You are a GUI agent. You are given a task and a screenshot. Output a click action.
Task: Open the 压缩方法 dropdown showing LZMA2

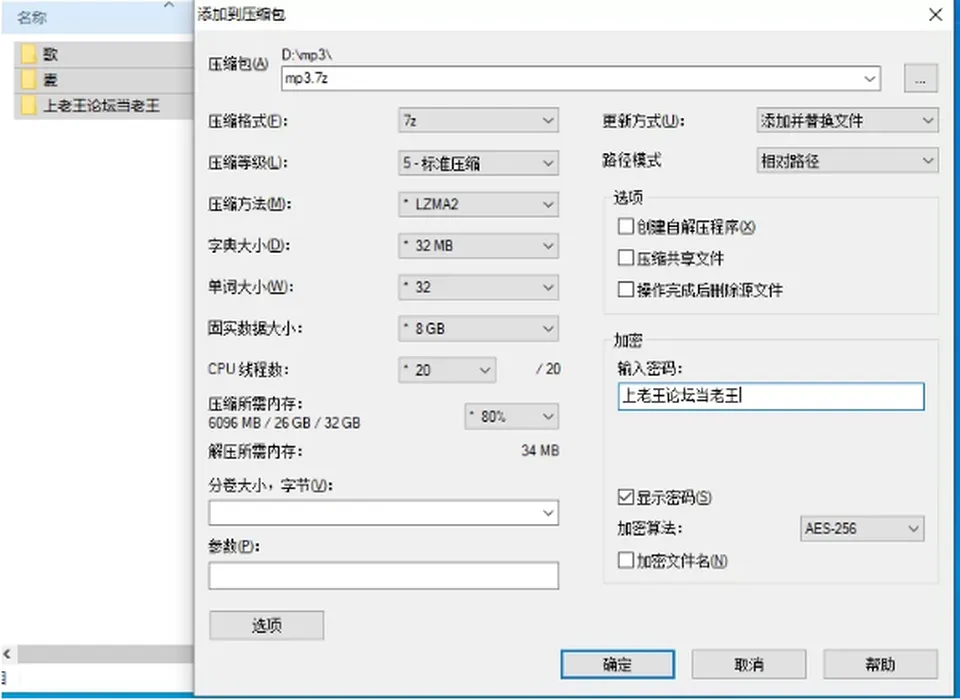(x=478, y=204)
